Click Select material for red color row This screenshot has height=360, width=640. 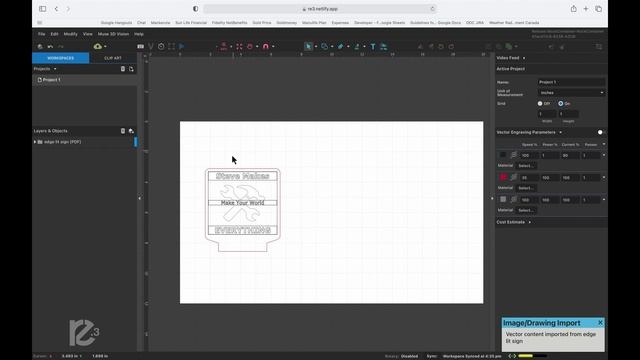[526, 188]
